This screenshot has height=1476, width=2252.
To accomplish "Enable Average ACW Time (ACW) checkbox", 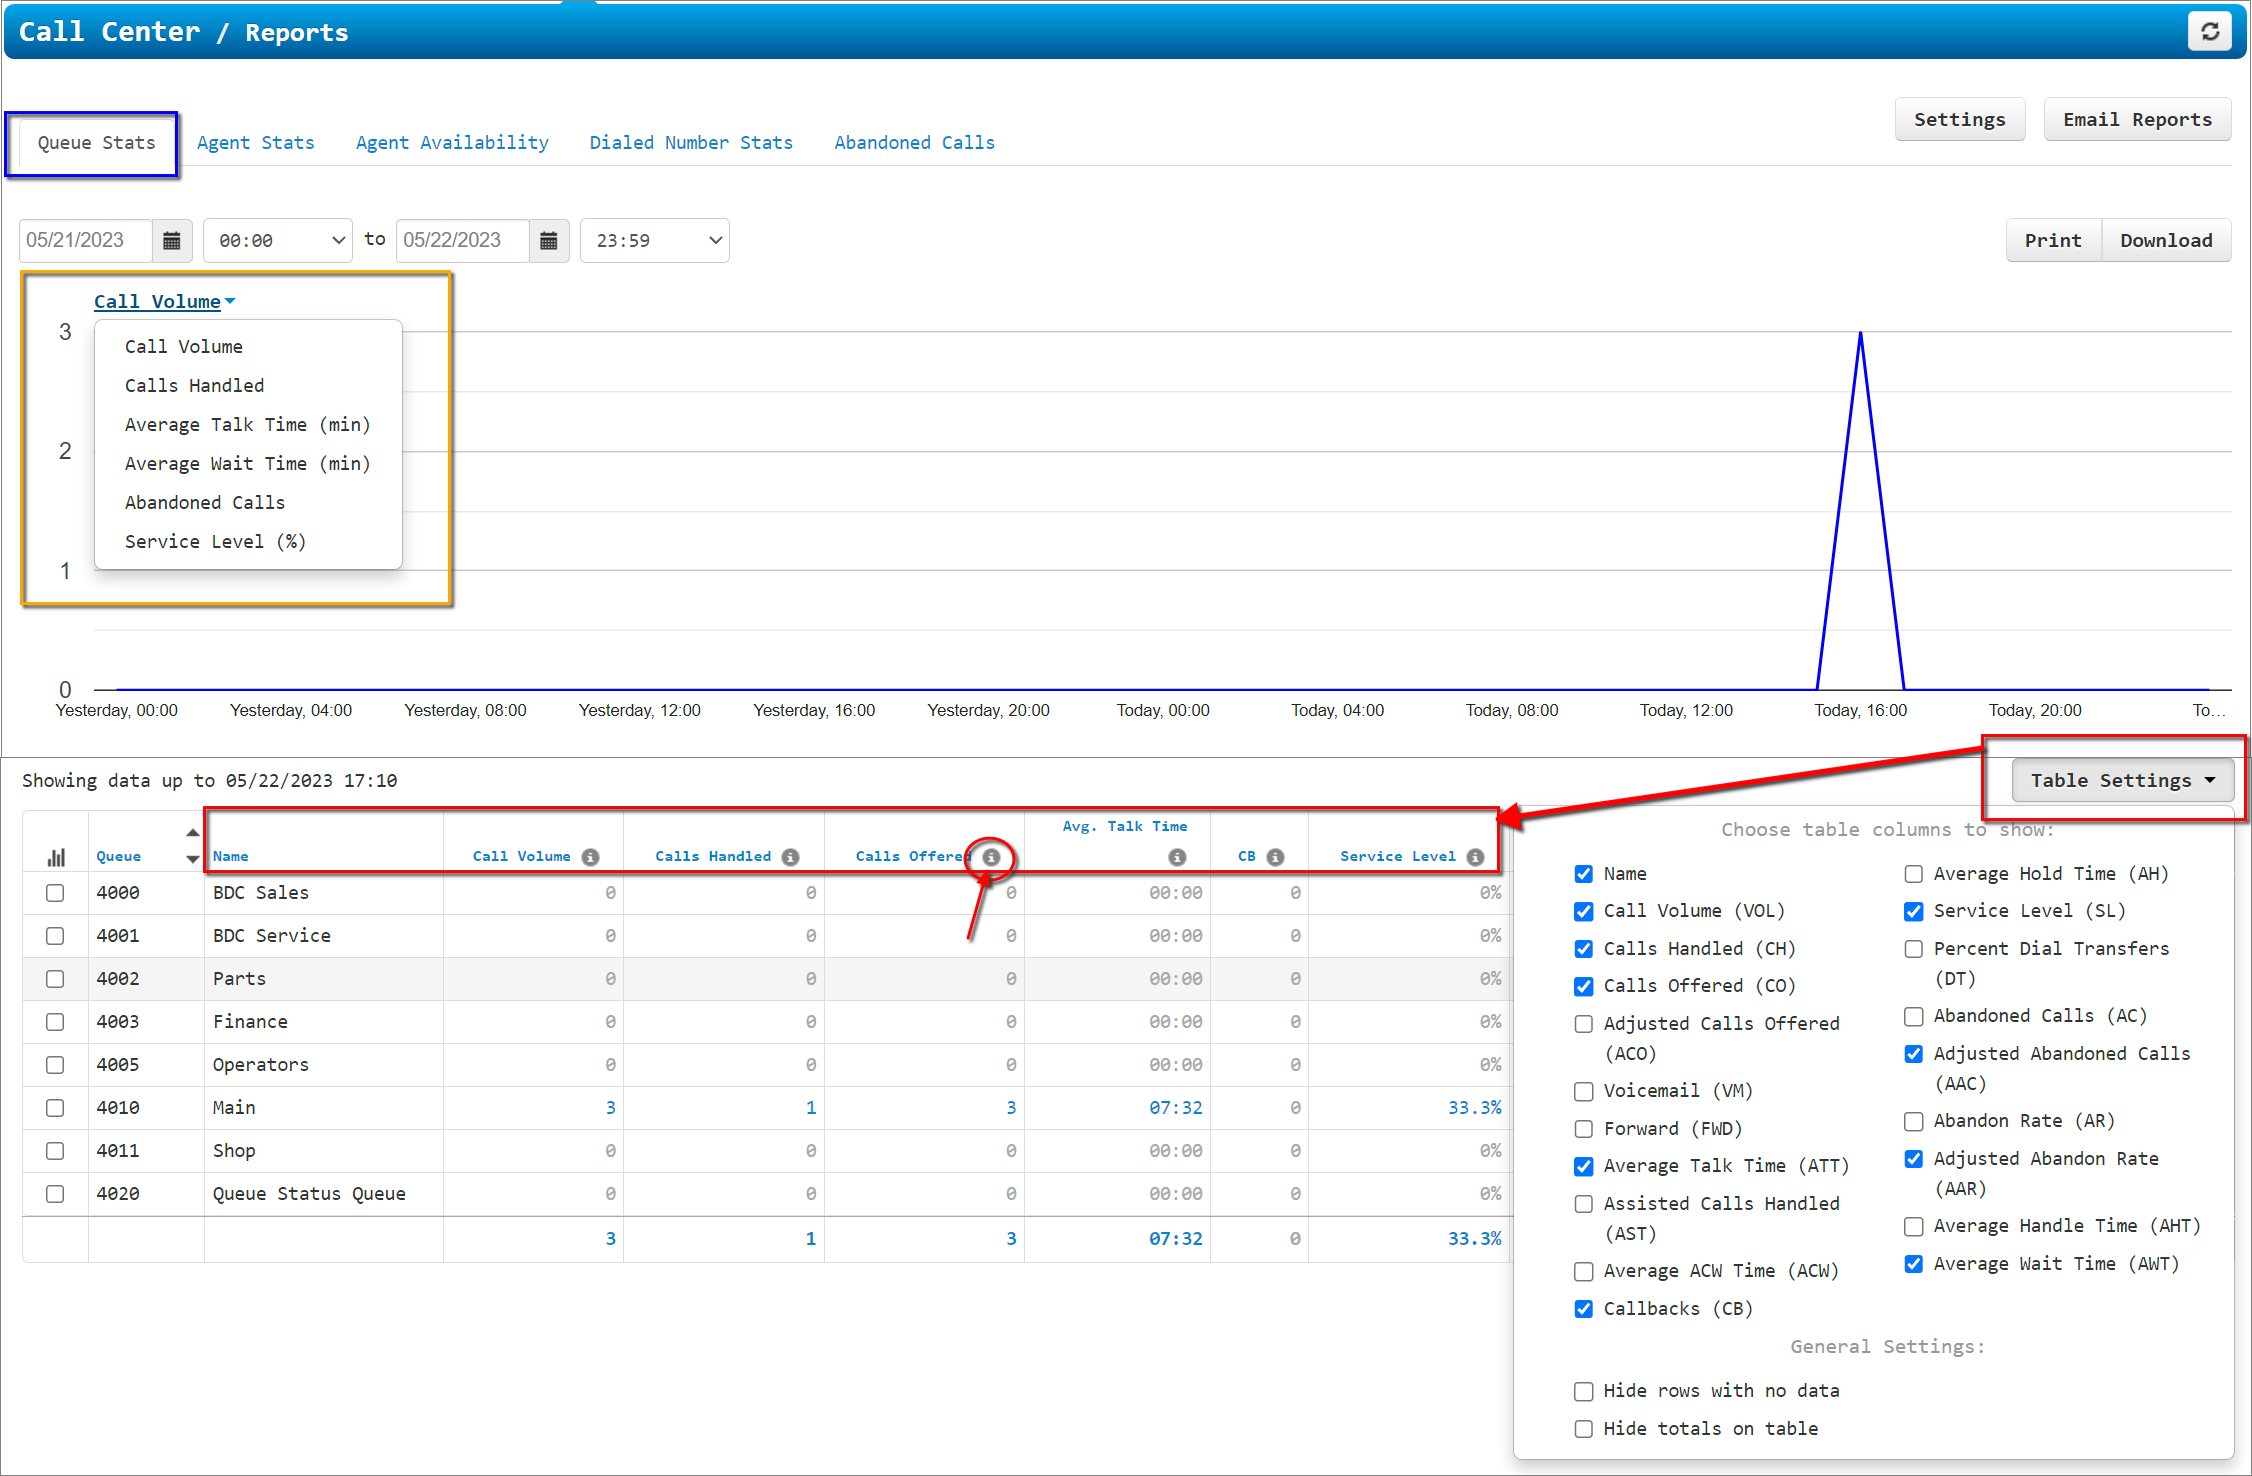I will pos(1584,1271).
